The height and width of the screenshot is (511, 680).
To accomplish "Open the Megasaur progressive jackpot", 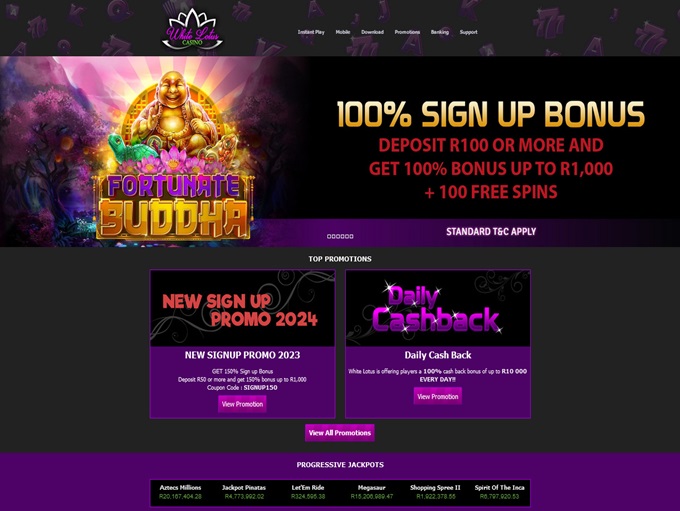I will (372, 492).
